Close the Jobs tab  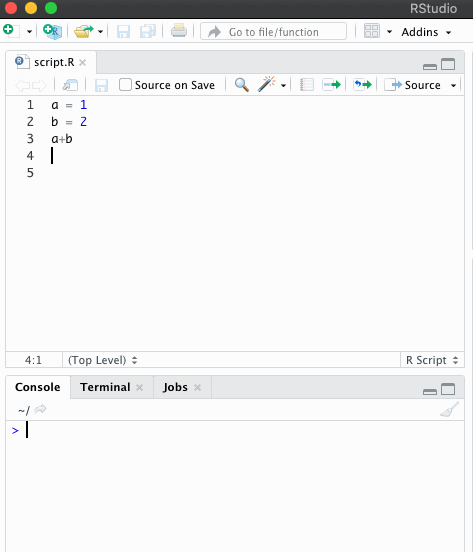pos(197,388)
